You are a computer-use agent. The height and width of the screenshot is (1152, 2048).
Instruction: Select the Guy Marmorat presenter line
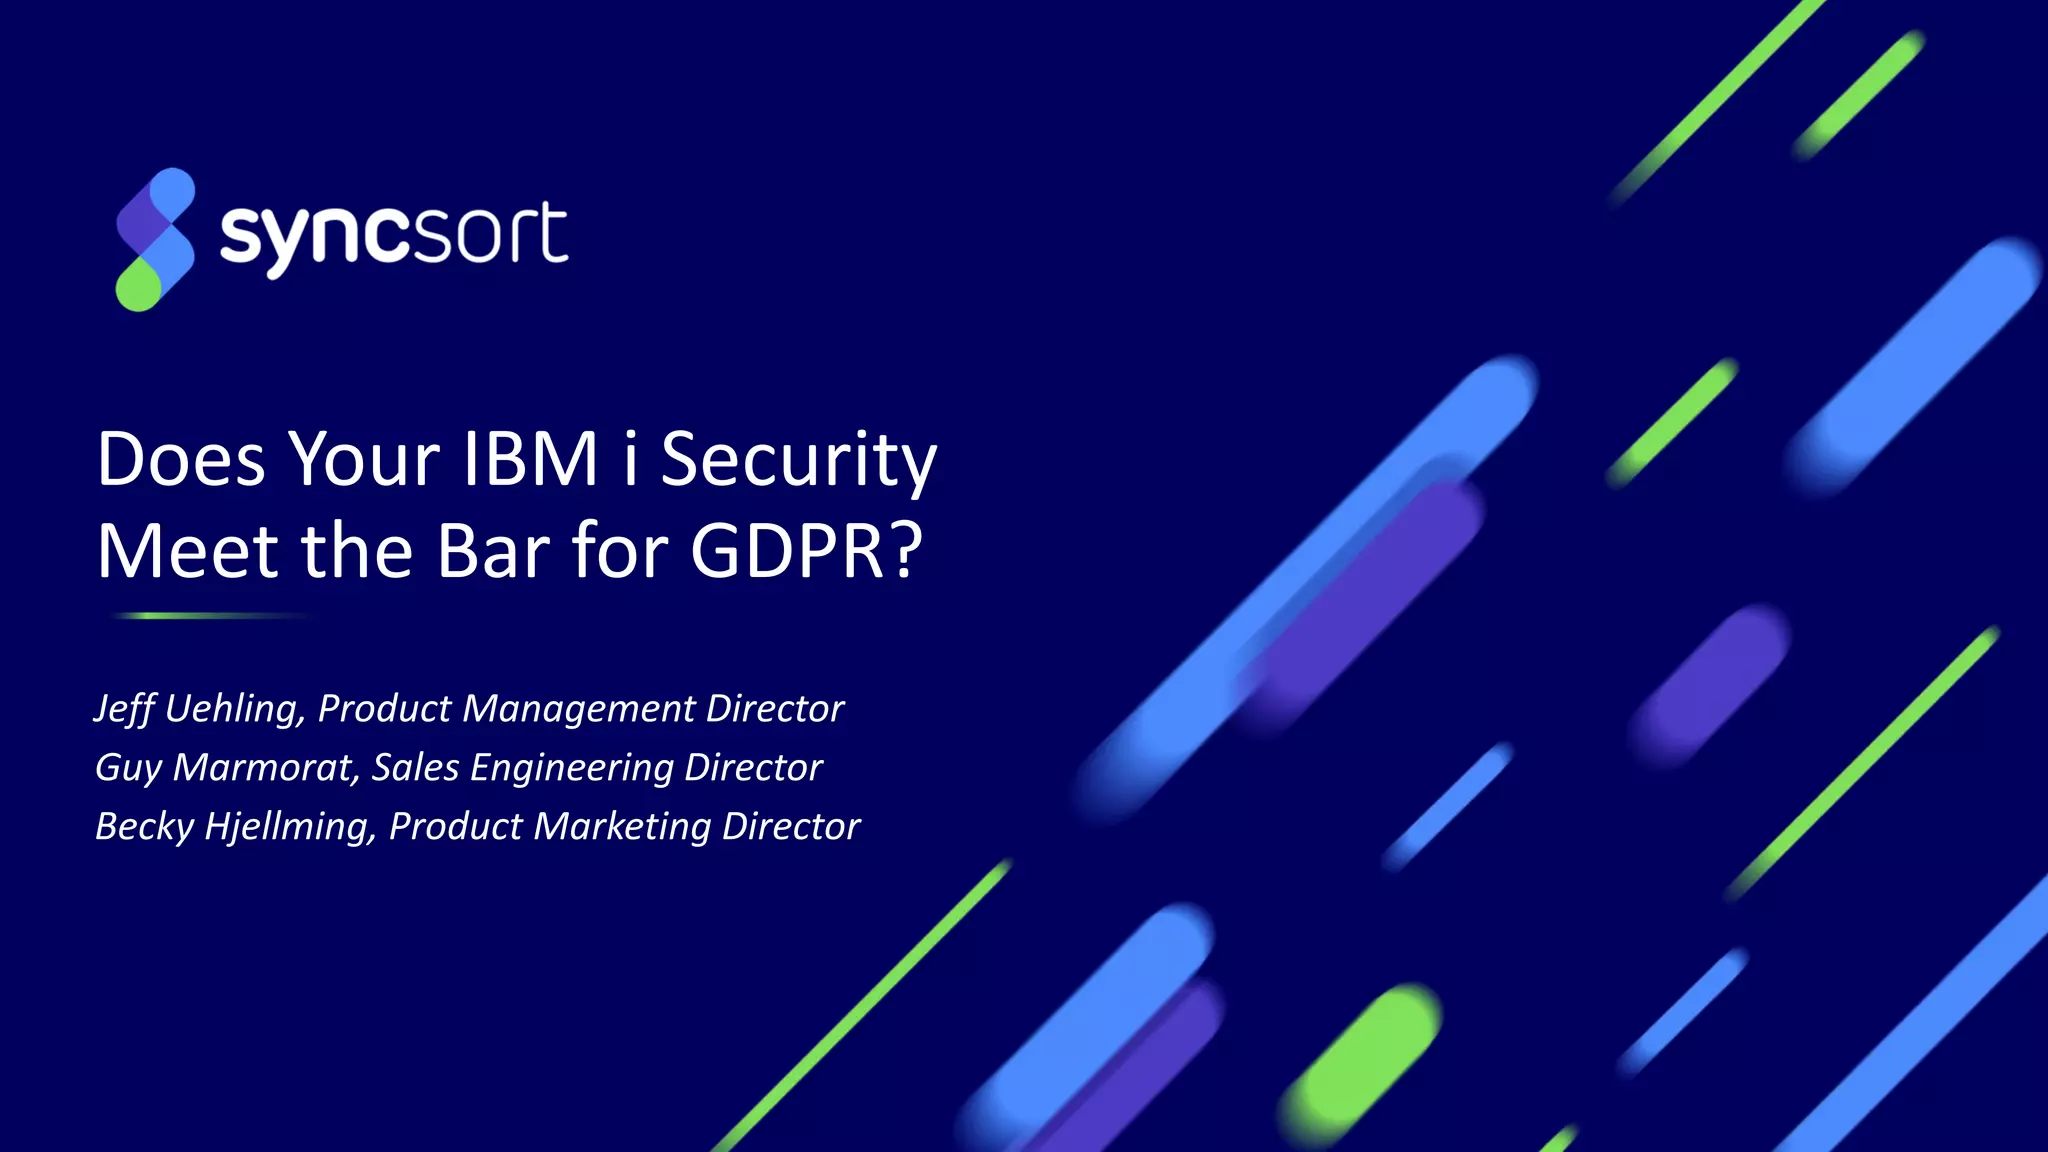pyautogui.click(x=458, y=767)
